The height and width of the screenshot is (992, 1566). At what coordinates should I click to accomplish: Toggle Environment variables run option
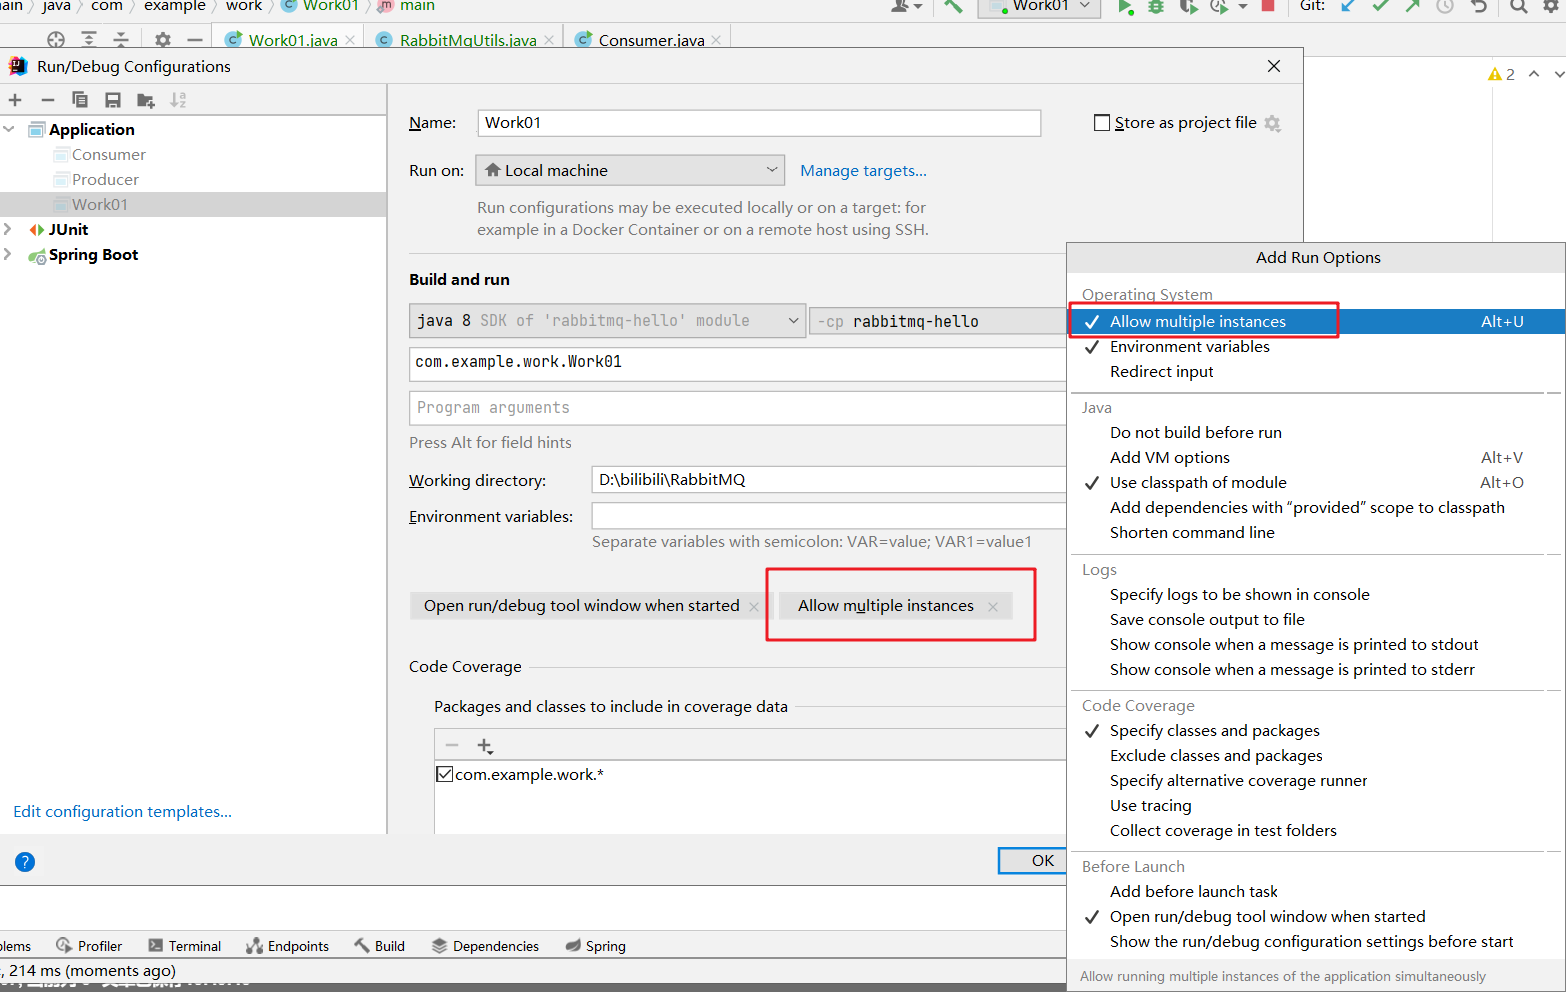[1316, 346]
